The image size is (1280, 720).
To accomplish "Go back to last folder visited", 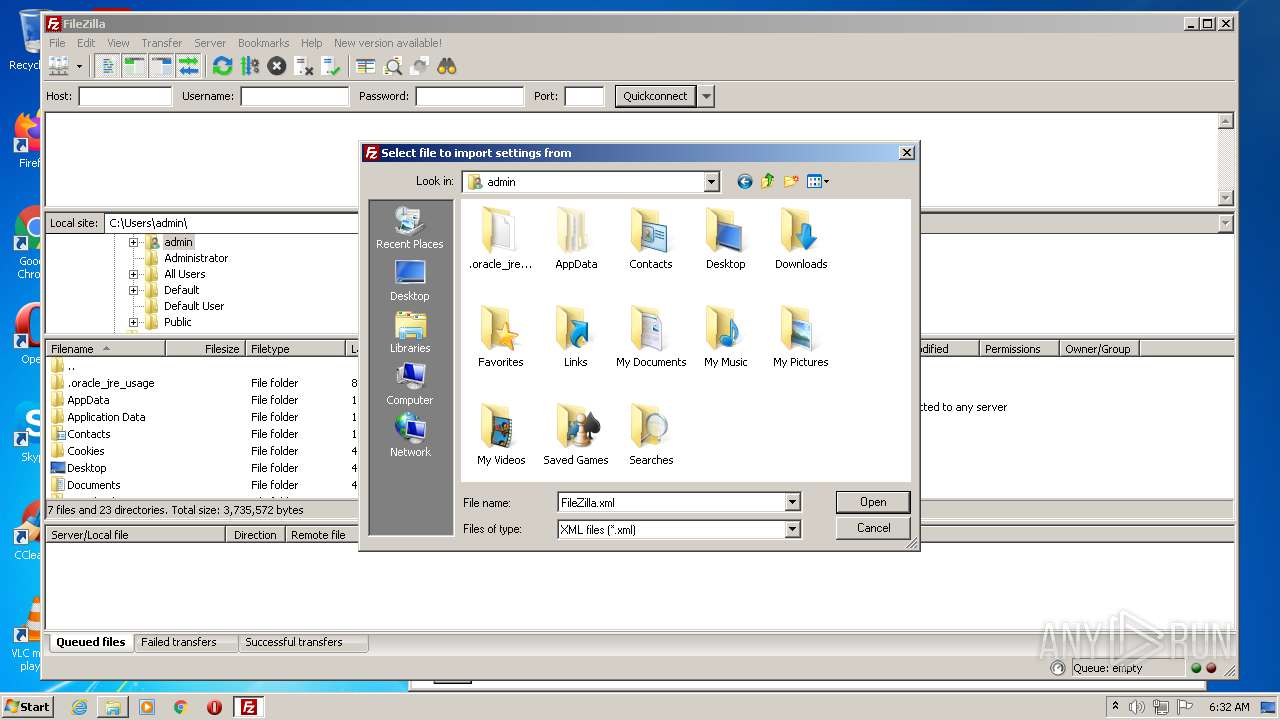I will (744, 181).
